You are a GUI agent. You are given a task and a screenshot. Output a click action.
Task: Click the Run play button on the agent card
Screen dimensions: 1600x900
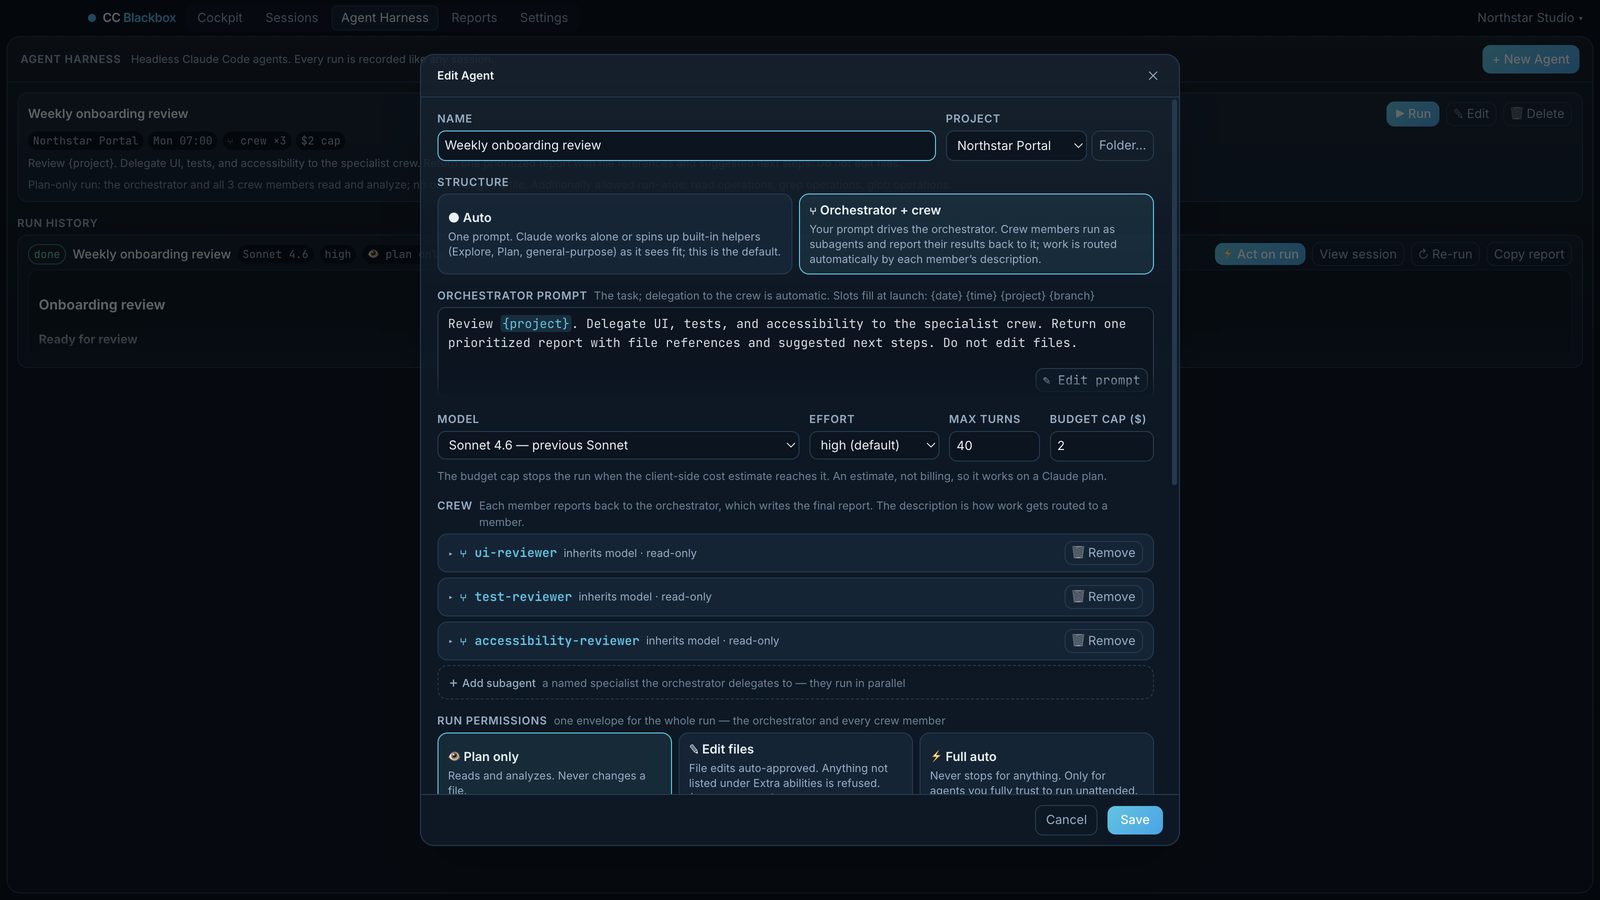click(x=1413, y=114)
